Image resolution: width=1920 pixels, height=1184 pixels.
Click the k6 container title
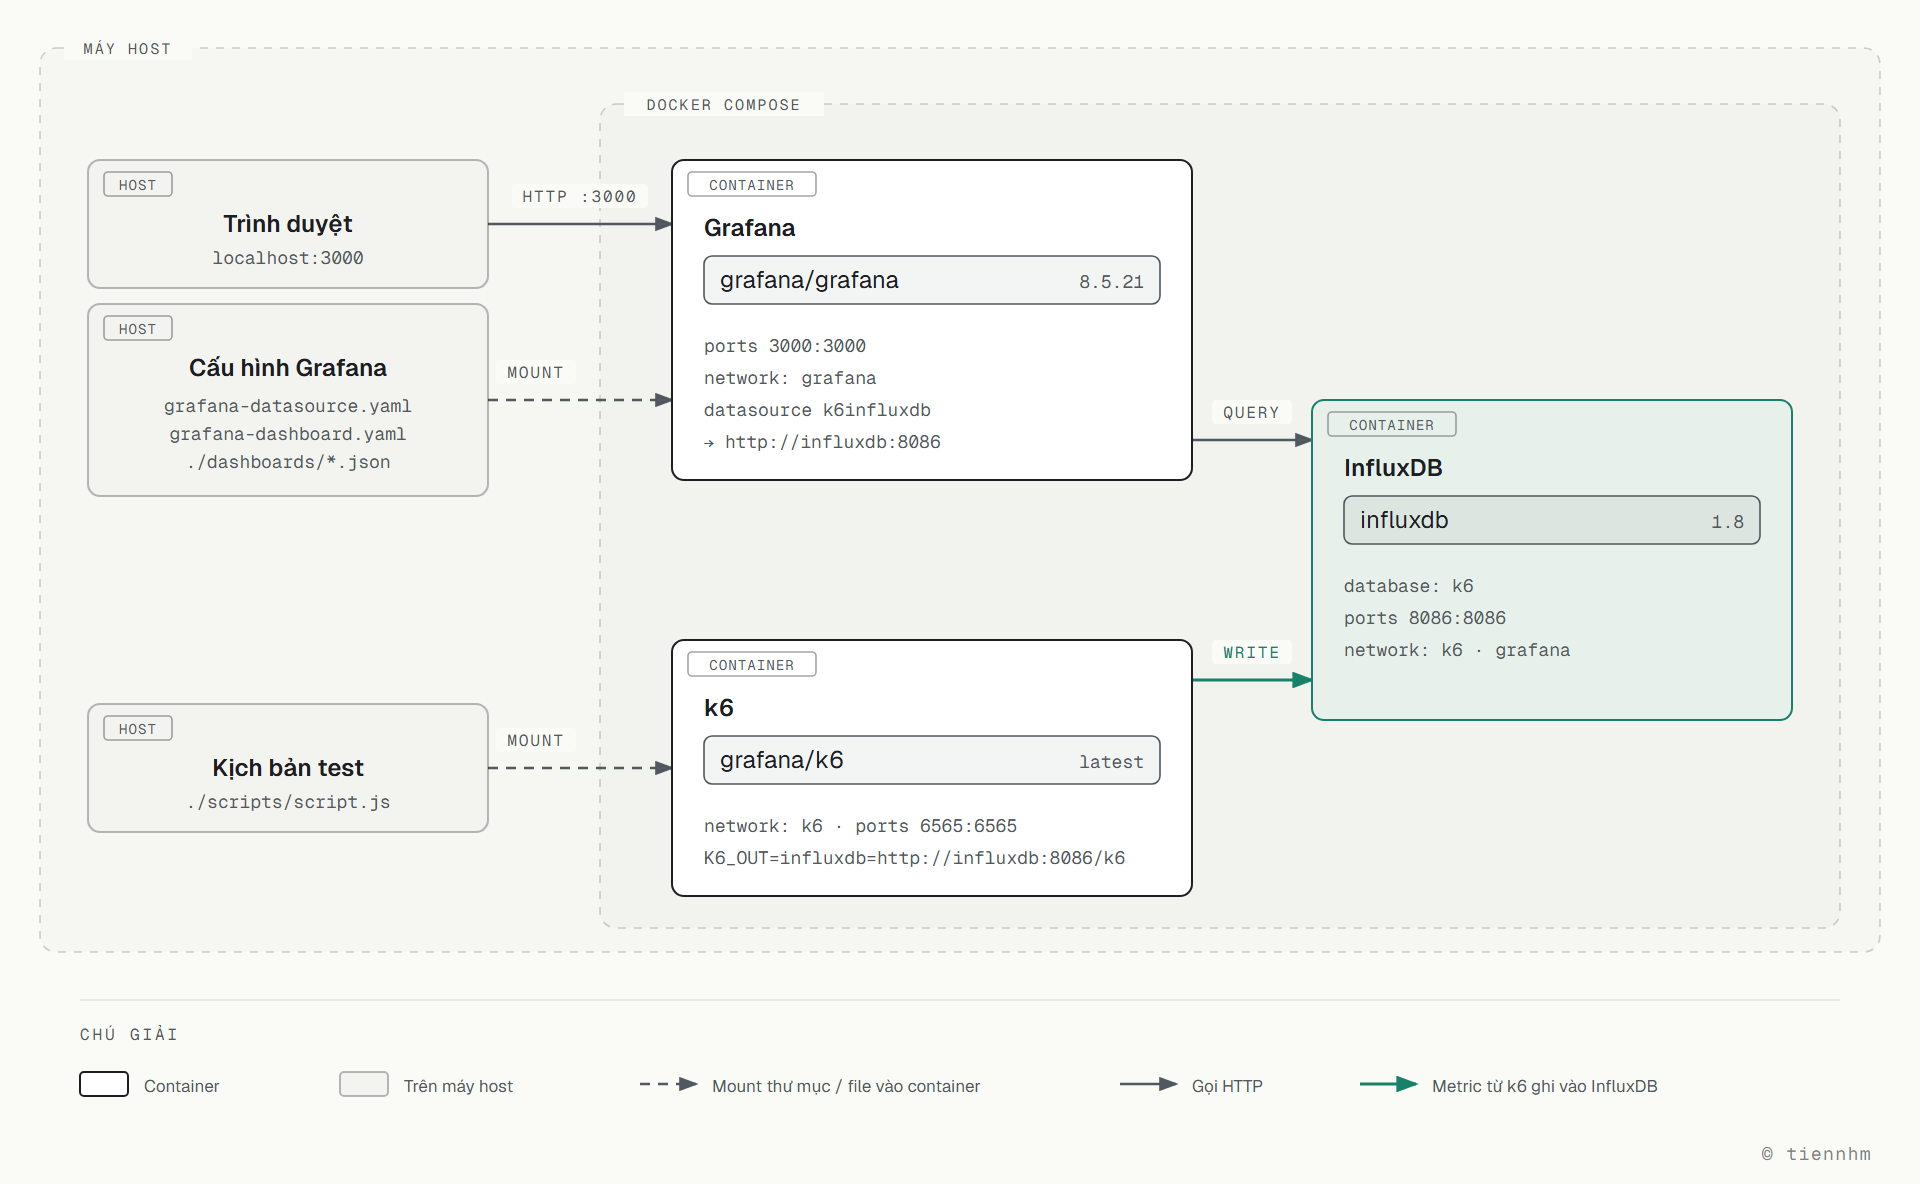click(718, 708)
